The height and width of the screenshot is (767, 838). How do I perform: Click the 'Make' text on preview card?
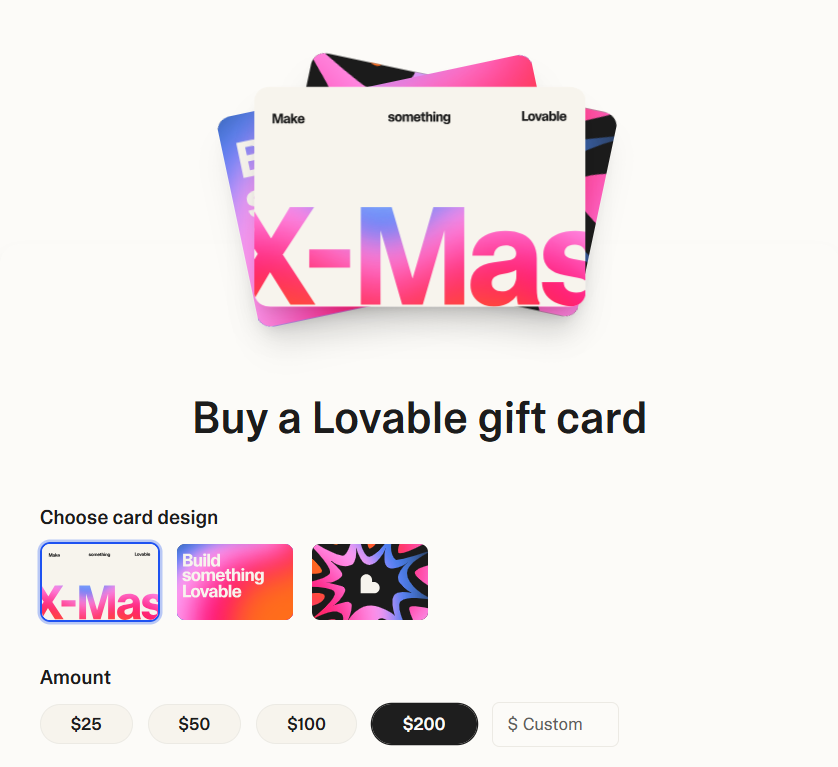(x=288, y=119)
